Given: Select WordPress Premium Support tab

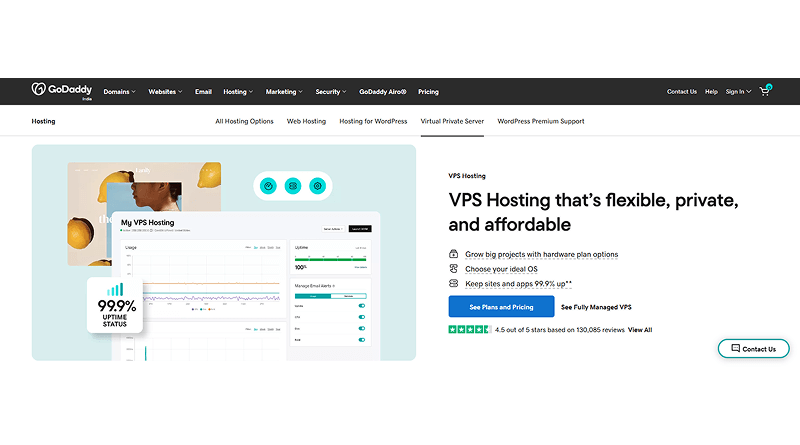Looking at the screenshot, I should pos(540,121).
